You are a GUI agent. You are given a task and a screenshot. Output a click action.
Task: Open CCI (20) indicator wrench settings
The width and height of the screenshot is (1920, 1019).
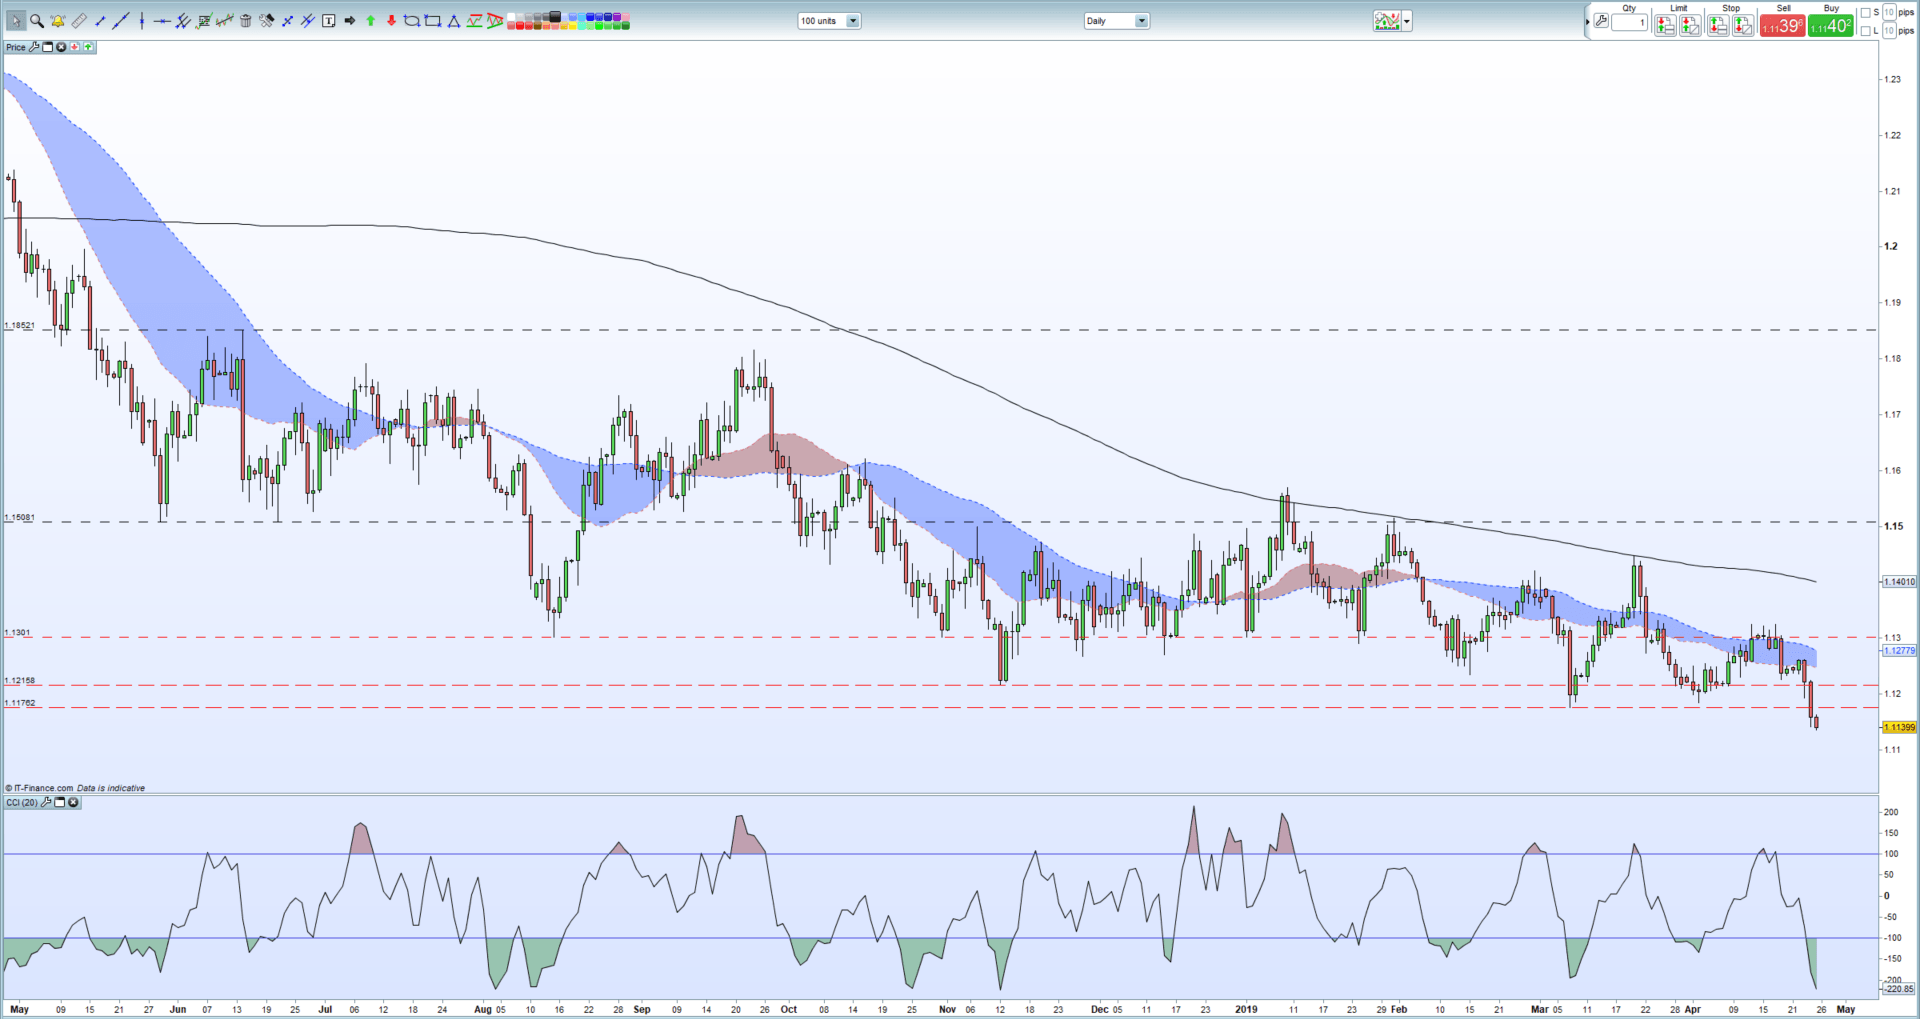click(46, 802)
